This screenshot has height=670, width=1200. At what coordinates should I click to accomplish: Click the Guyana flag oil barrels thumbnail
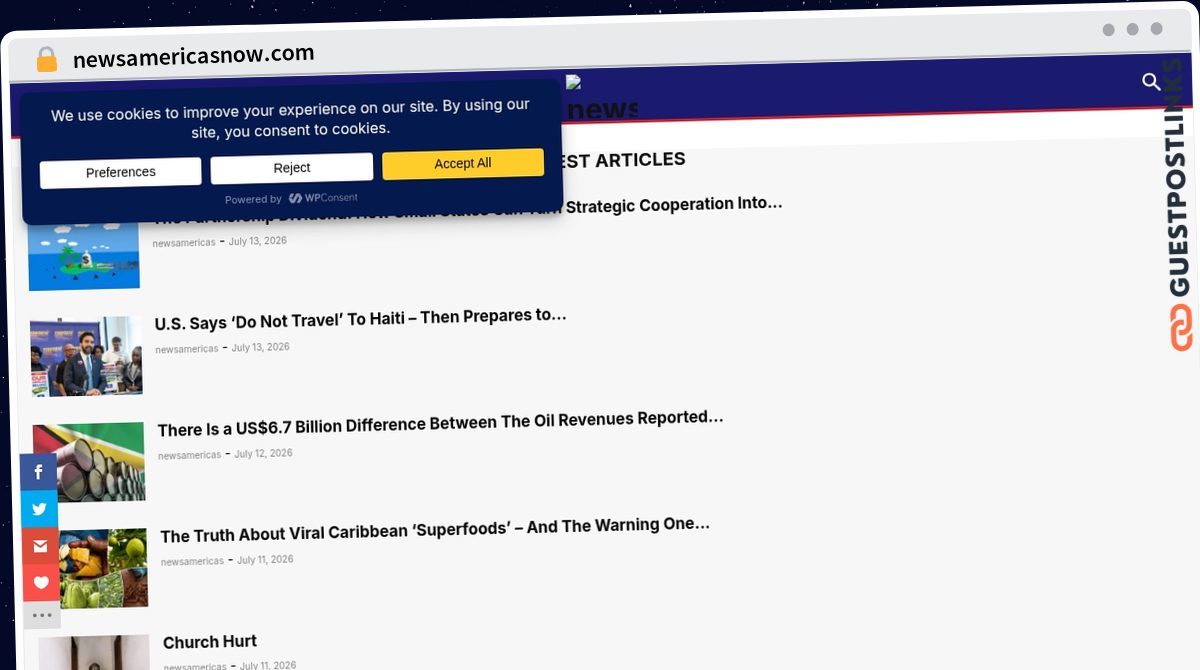[89, 462]
